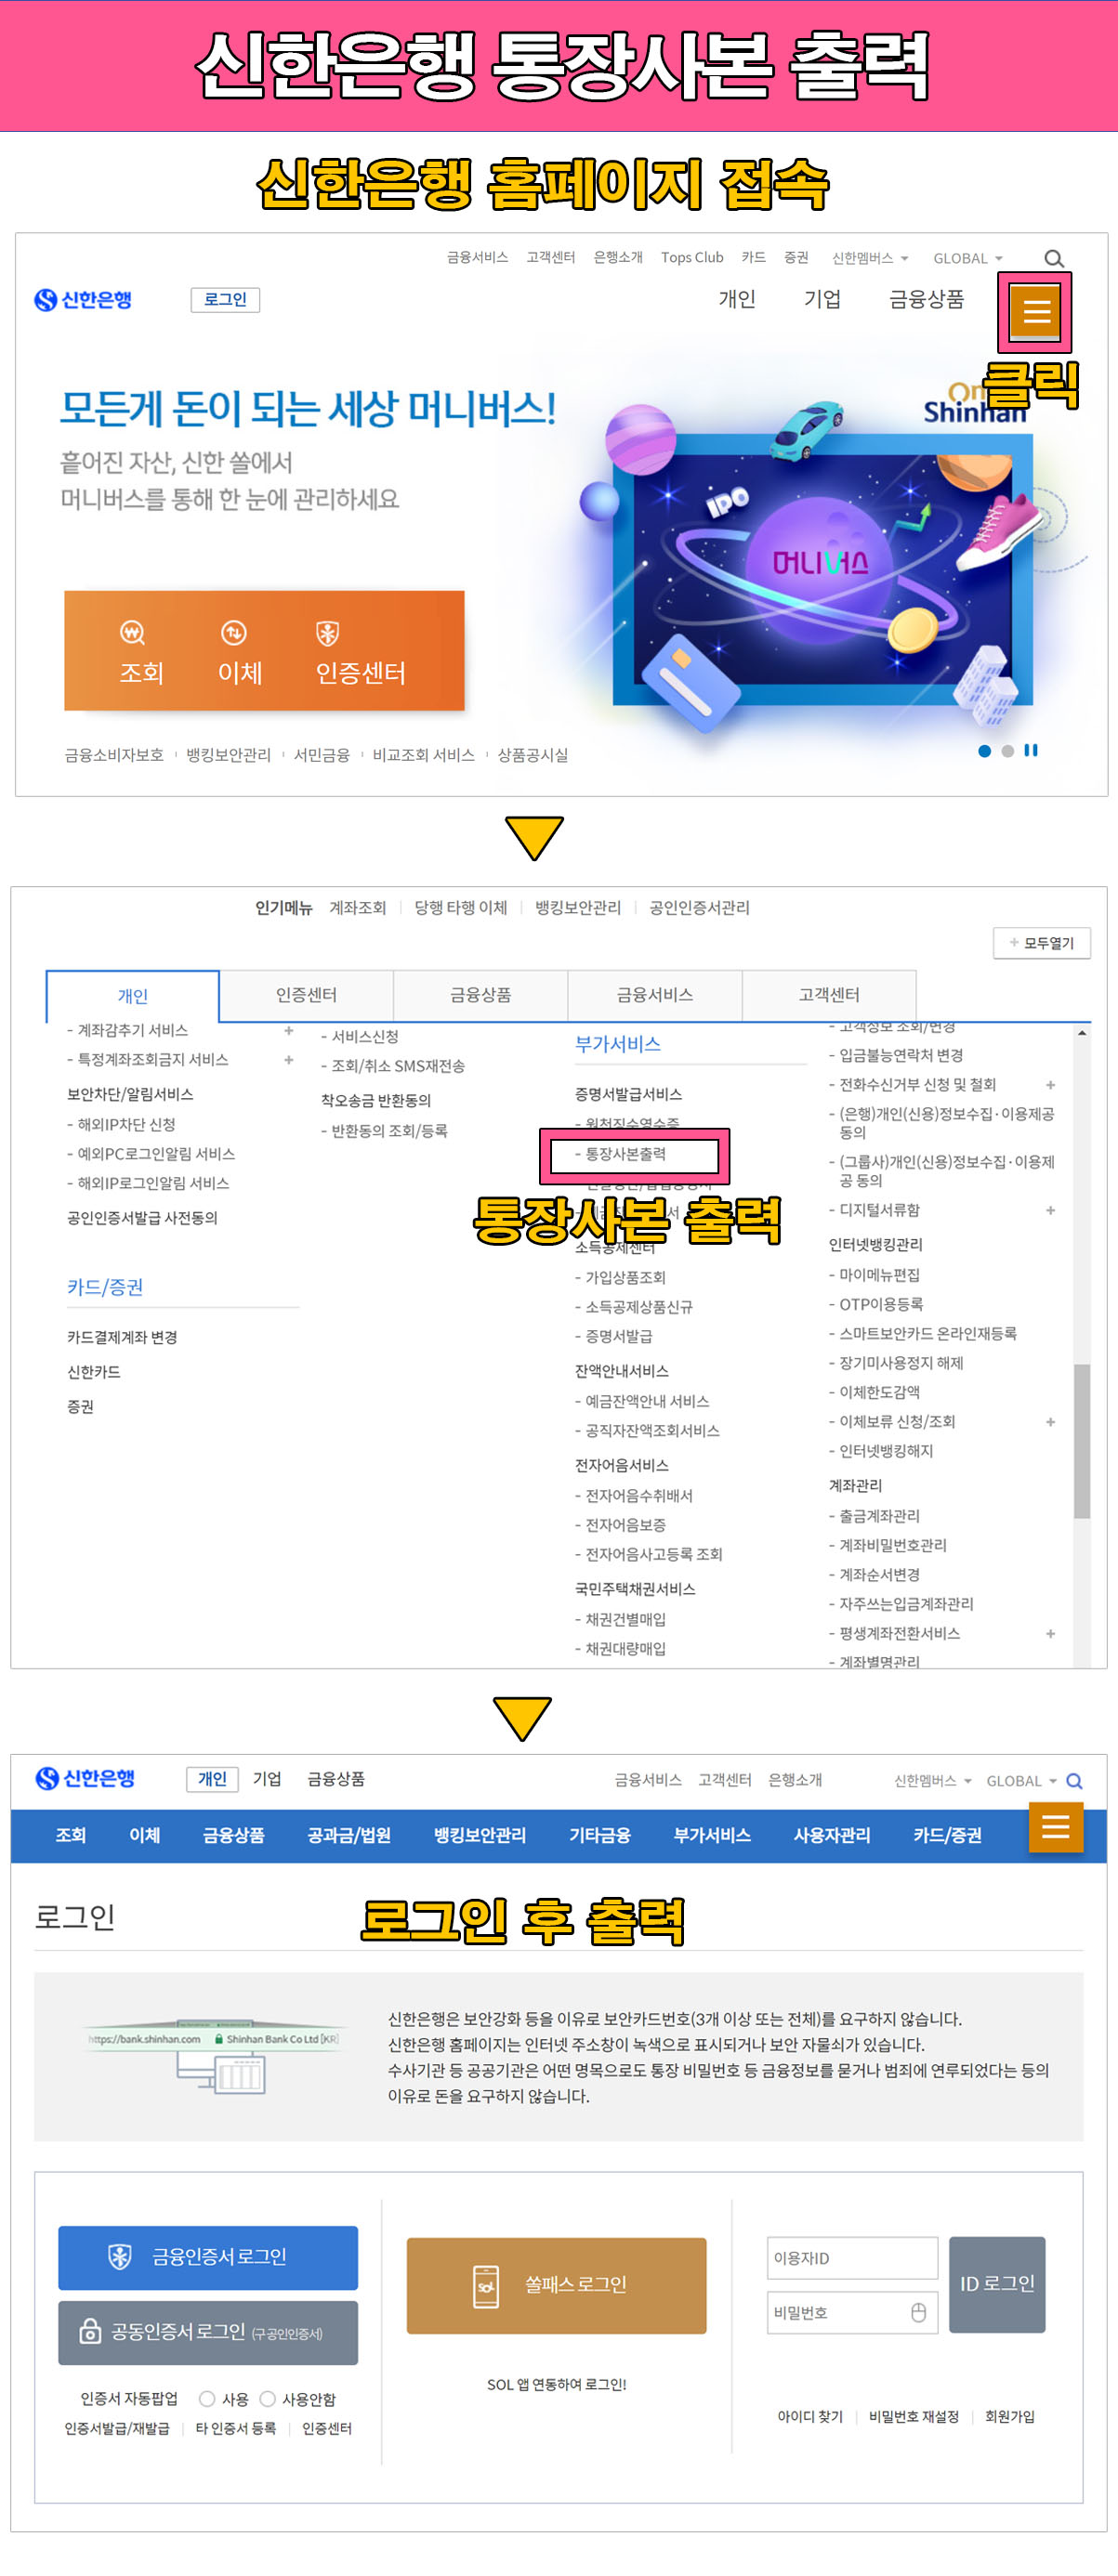
Task: Select the first blue banner slide dot
Action: click(x=985, y=751)
